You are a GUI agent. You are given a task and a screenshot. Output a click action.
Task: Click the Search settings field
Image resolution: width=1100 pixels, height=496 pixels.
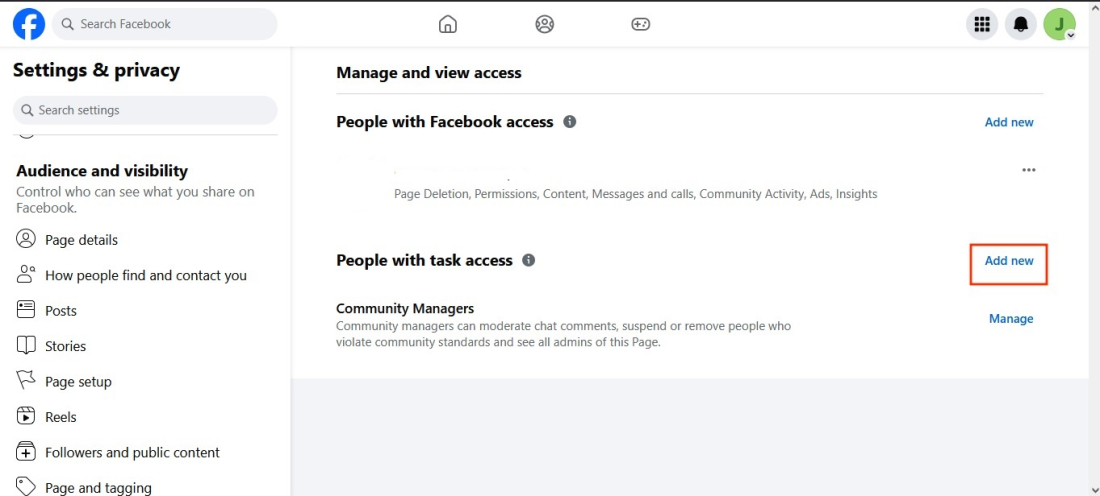[145, 110]
